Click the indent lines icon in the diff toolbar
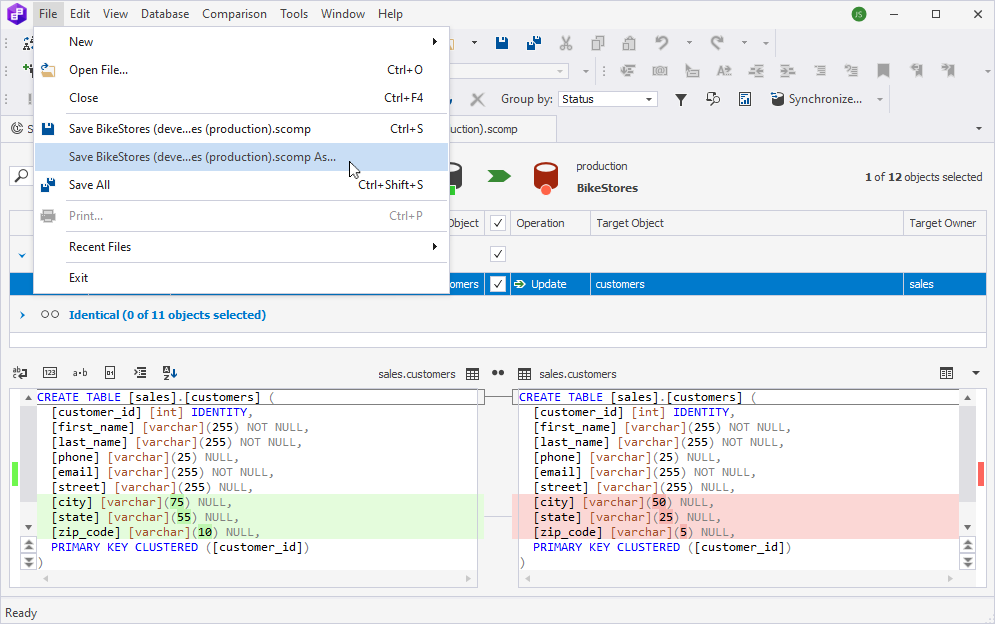This screenshot has width=995, height=624. [140, 373]
